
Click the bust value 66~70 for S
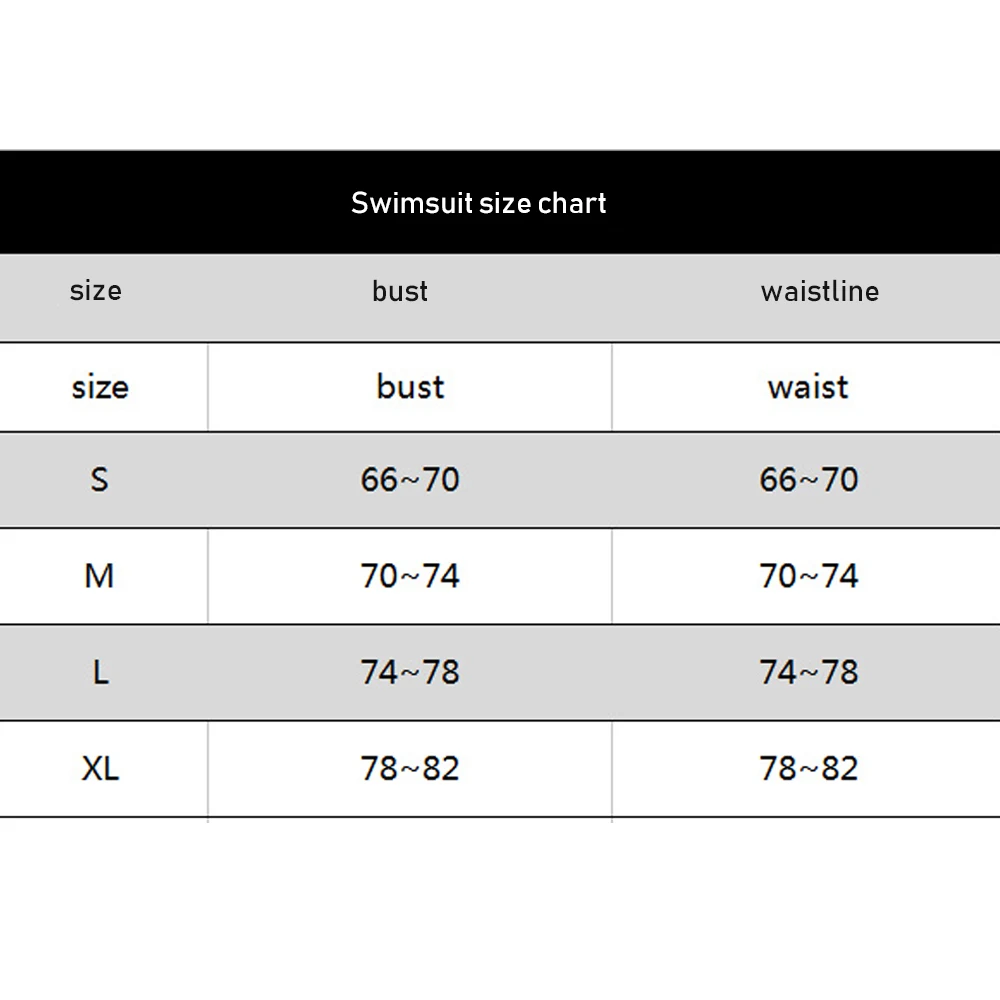tap(410, 480)
